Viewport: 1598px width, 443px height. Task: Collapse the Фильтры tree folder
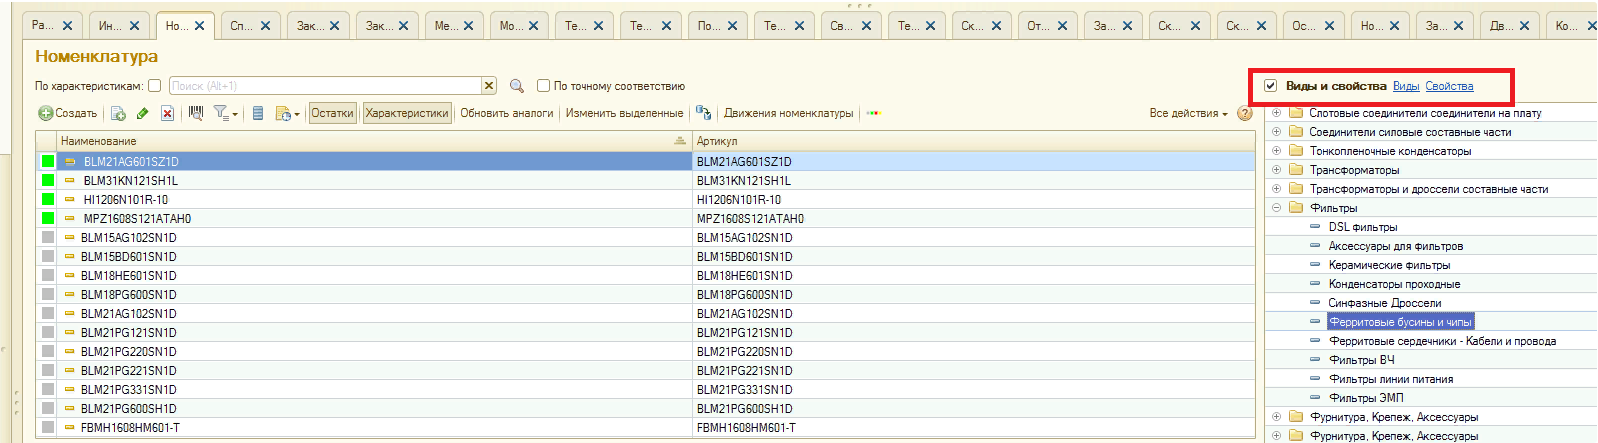pyautogui.click(x=1277, y=208)
